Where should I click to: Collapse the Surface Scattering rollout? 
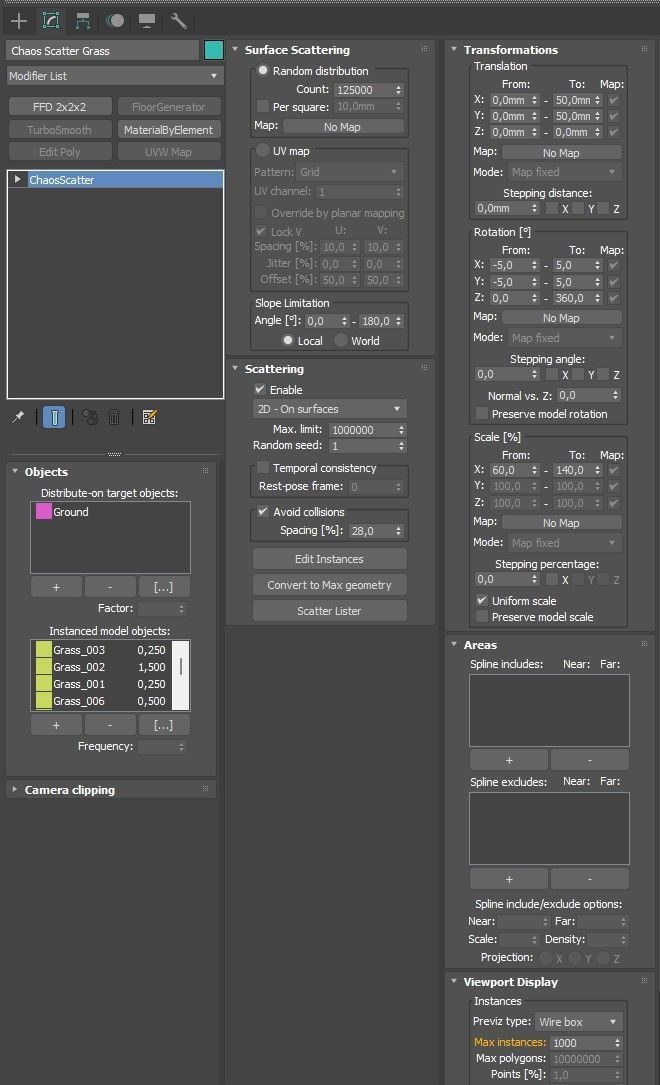coord(235,50)
